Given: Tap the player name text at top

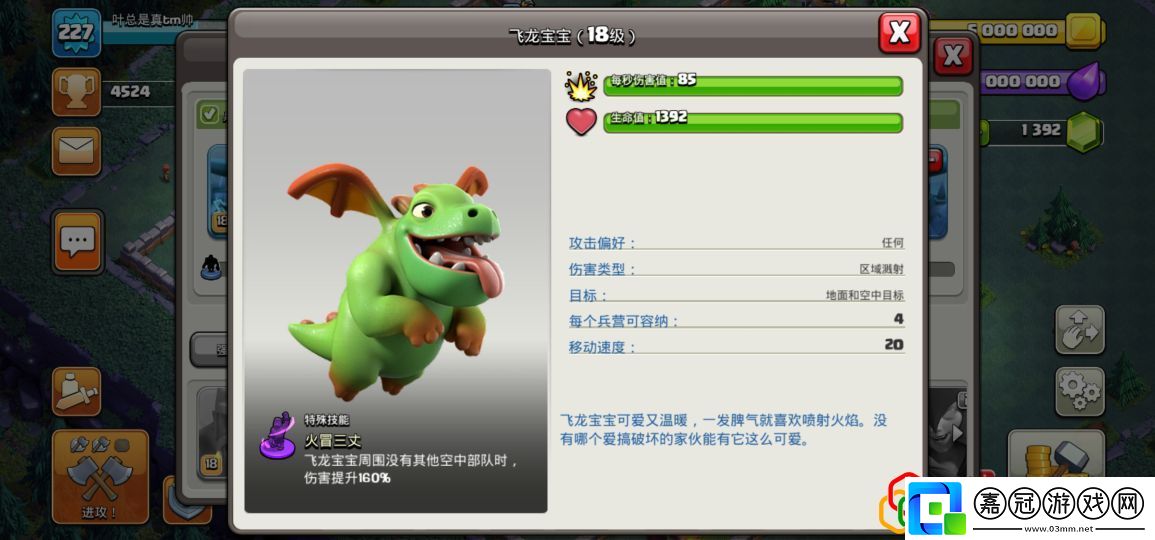Looking at the screenshot, I should tap(153, 20).
